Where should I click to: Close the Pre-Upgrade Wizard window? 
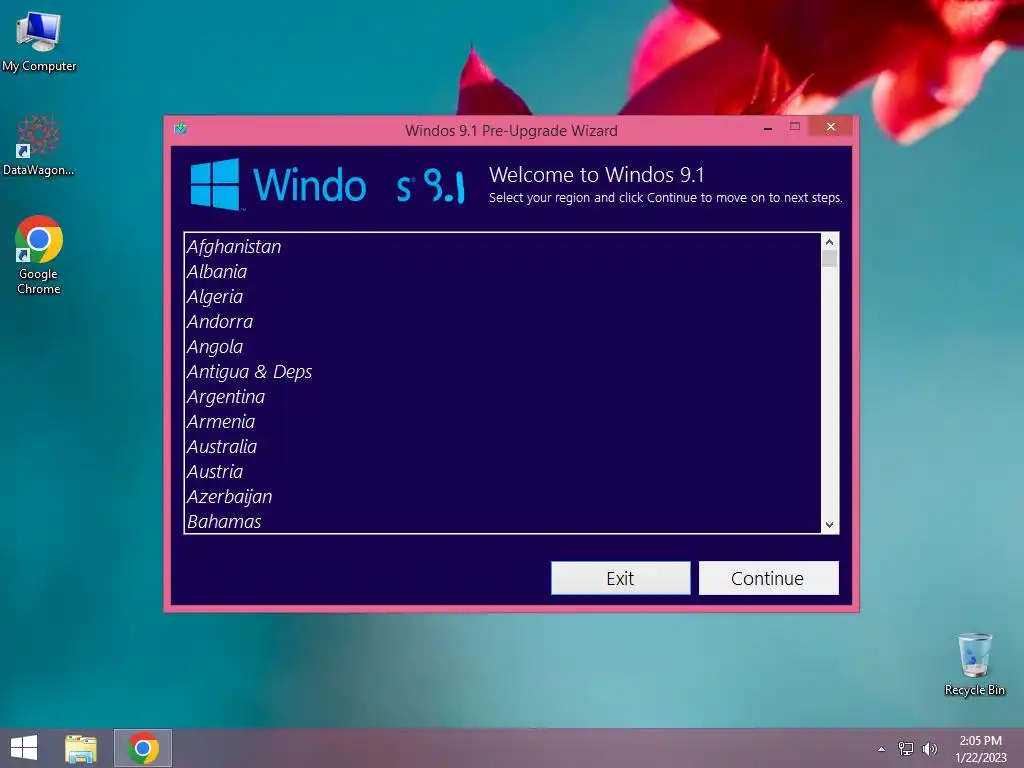pyautogui.click(x=831, y=127)
